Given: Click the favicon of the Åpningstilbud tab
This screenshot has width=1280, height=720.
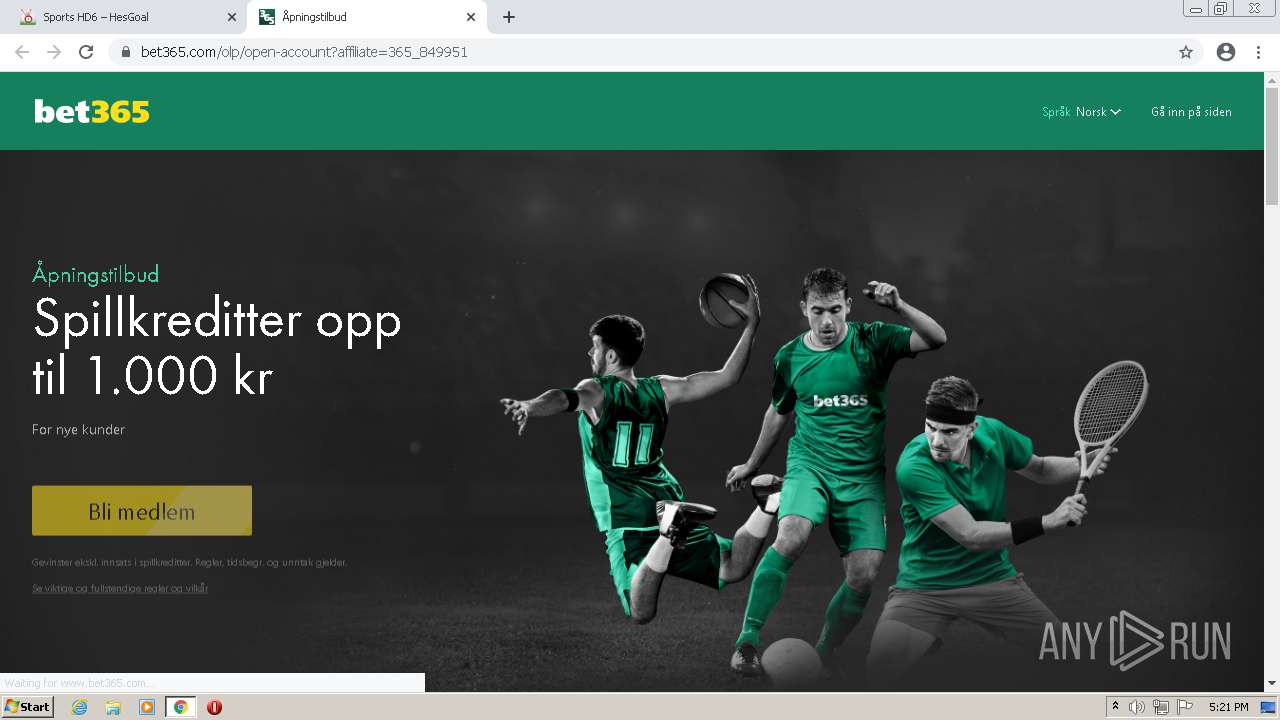Looking at the screenshot, I should (x=266, y=17).
